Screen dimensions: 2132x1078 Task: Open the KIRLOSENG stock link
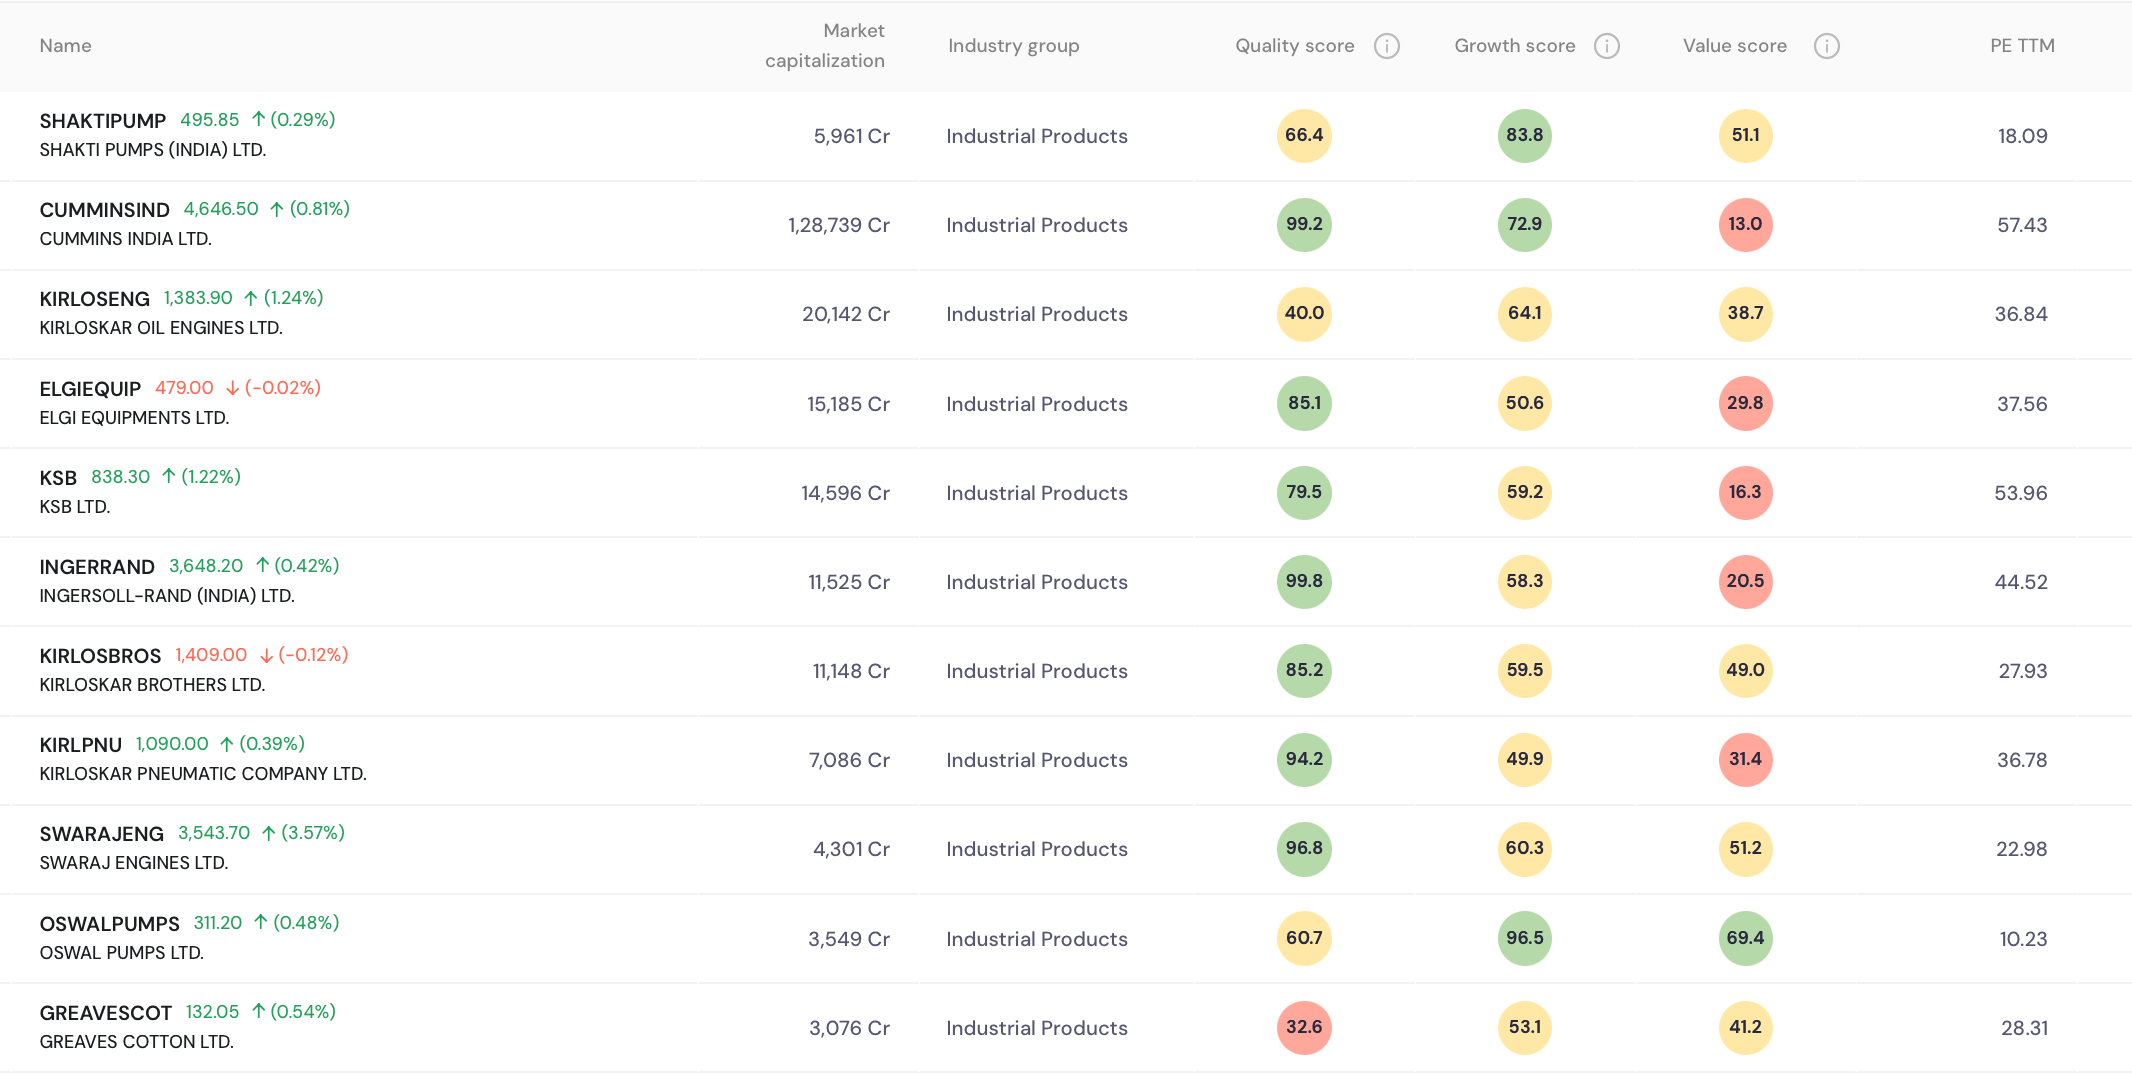pos(94,299)
